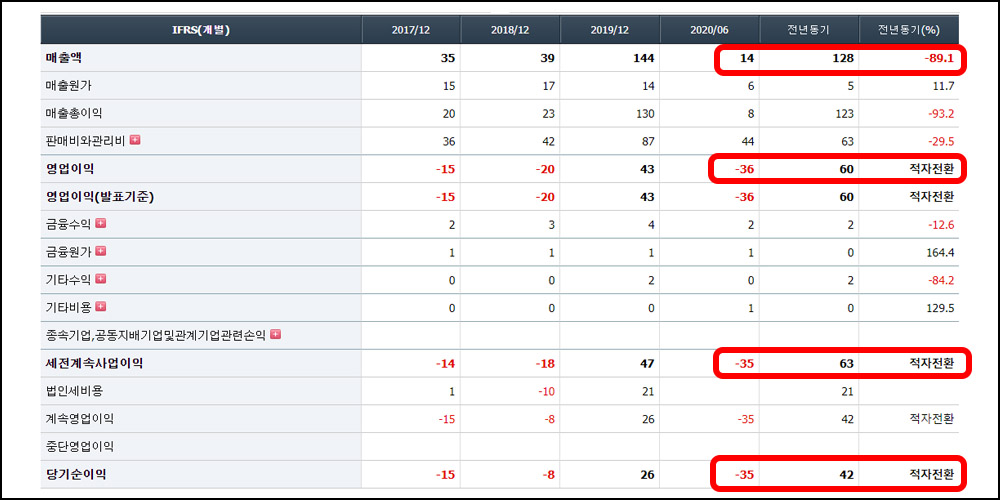
Task: Expand the 기타수익 row plus icon
Action: click(x=100, y=279)
